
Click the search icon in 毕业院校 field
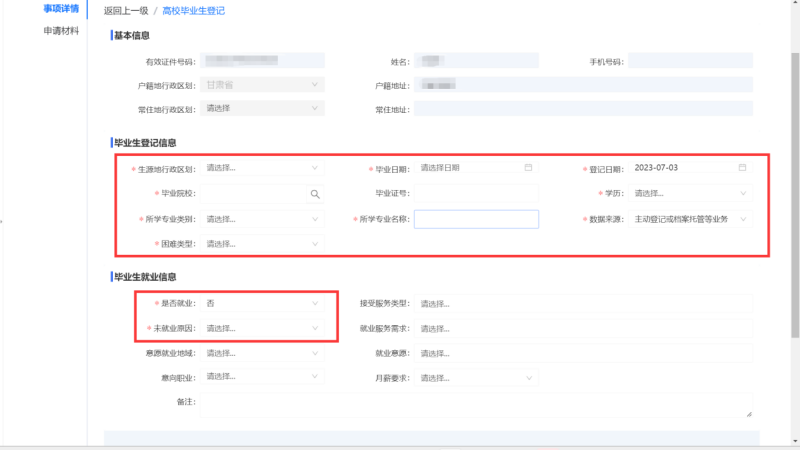coord(315,194)
